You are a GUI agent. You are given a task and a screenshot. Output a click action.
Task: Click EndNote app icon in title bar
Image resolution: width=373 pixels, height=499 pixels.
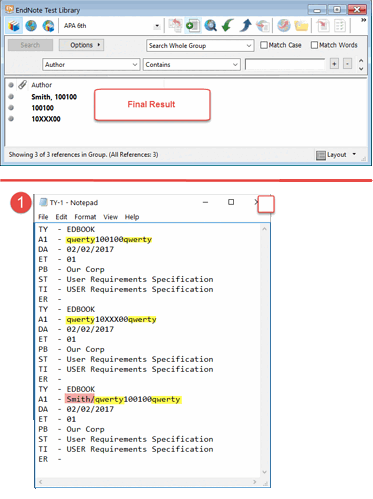pyautogui.click(x=9, y=9)
